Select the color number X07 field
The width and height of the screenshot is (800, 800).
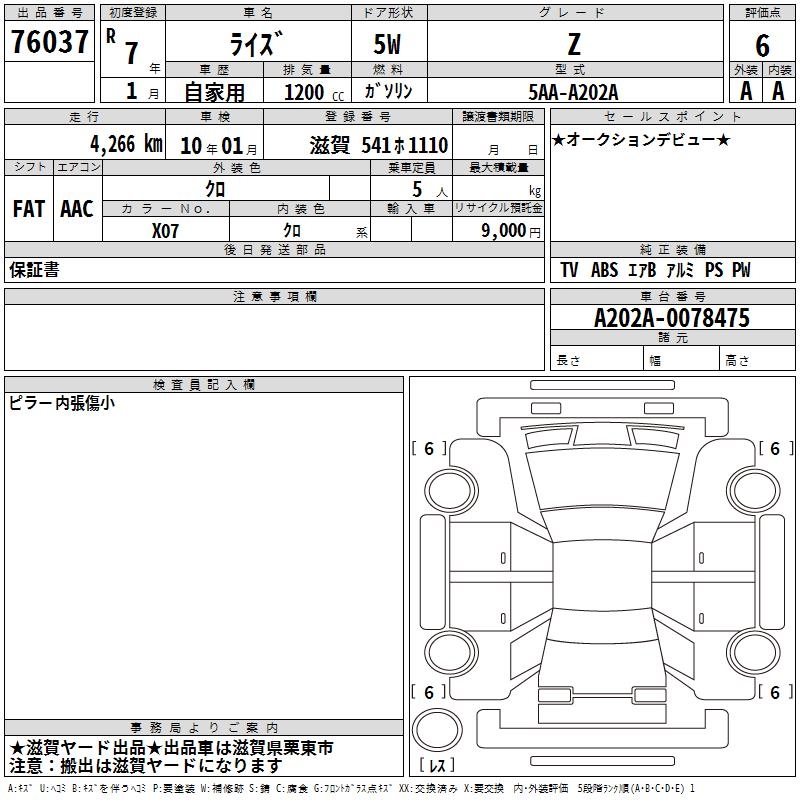(166, 230)
